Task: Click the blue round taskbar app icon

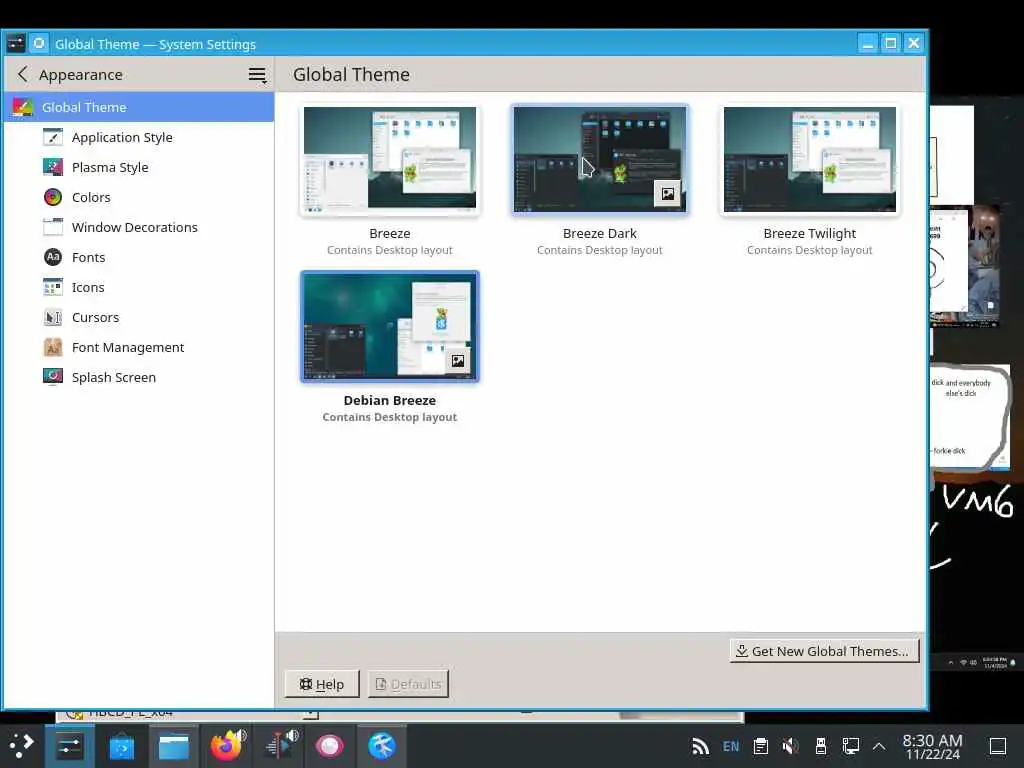Action: 382,746
